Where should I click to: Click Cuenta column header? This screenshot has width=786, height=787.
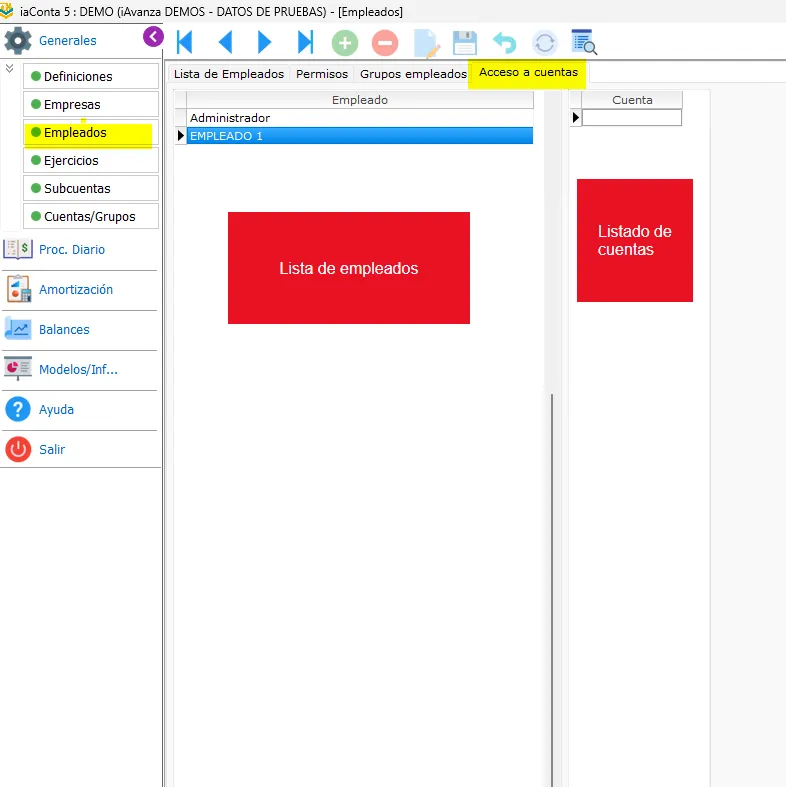[x=632, y=100]
